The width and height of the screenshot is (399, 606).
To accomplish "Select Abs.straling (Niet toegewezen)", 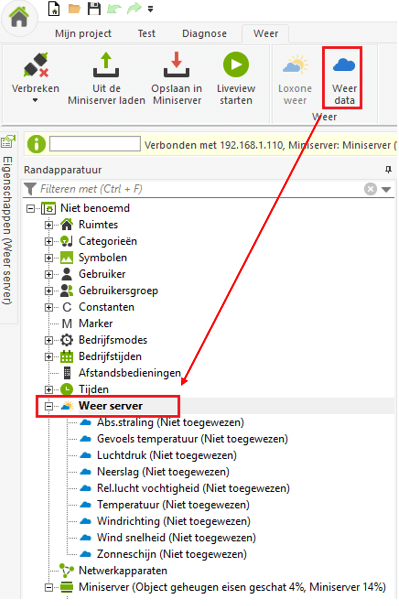I will click(170, 422).
